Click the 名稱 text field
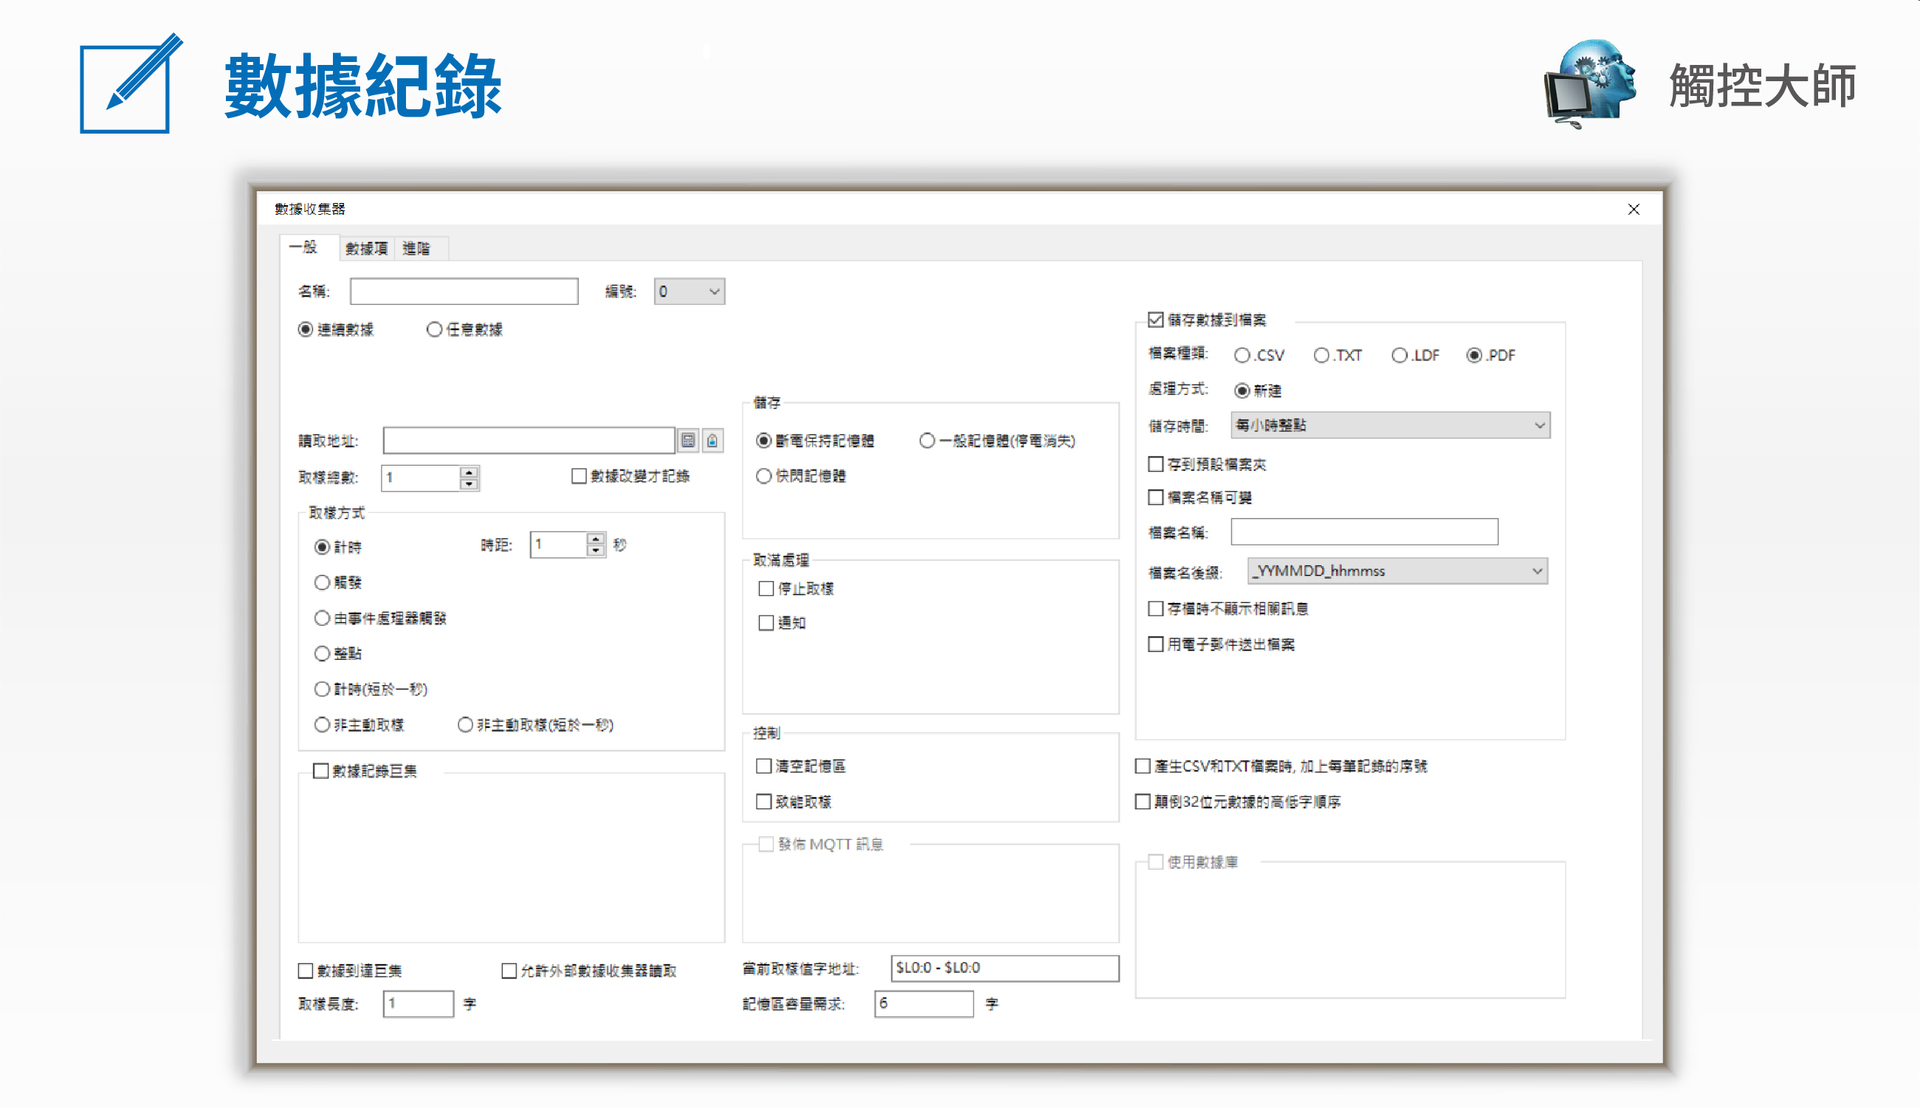 [x=464, y=292]
